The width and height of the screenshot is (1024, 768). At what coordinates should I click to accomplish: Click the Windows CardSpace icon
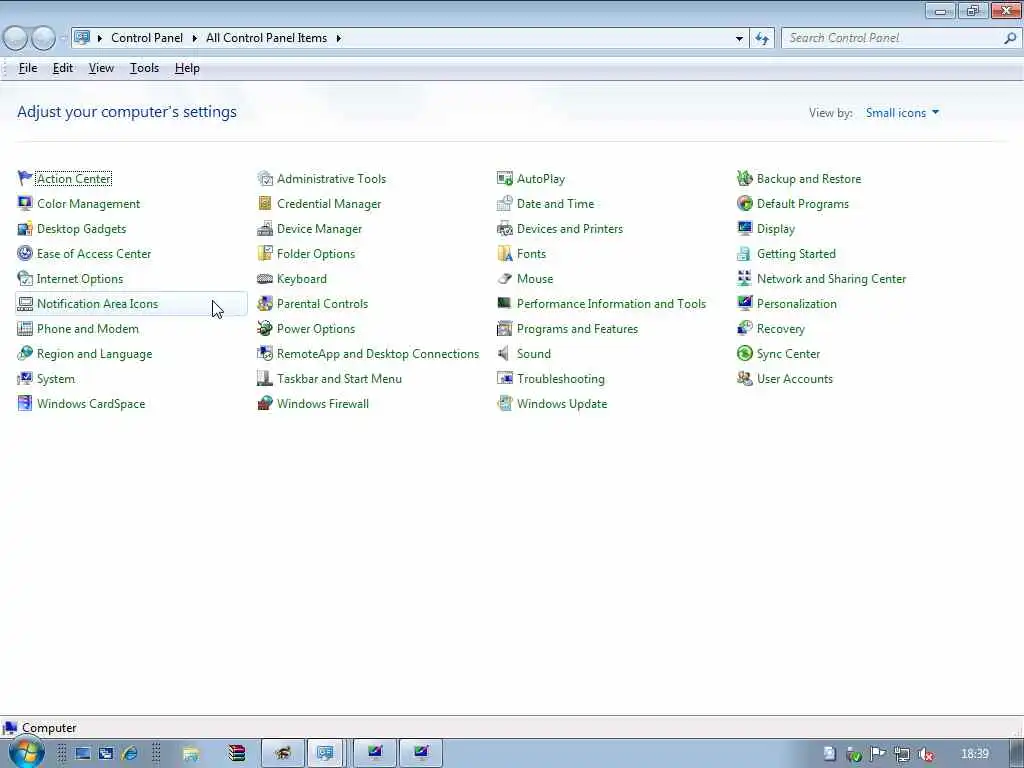pos(25,403)
